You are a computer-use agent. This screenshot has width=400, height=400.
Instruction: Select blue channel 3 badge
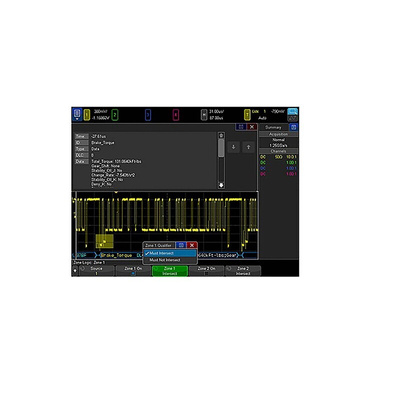click(x=148, y=115)
